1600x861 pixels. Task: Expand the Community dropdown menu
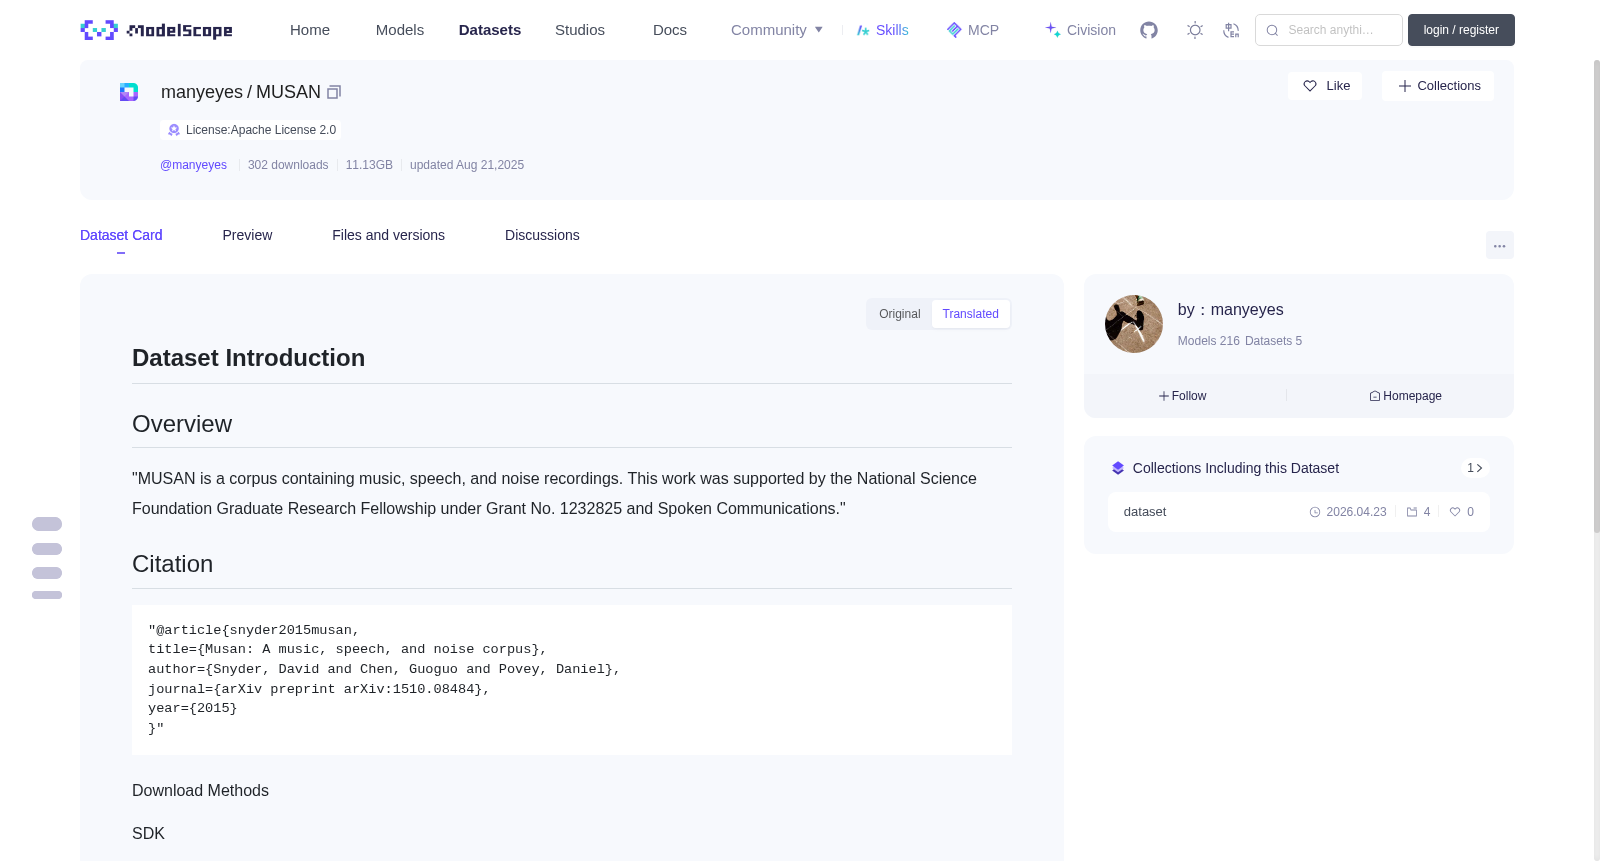click(x=777, y=30)
